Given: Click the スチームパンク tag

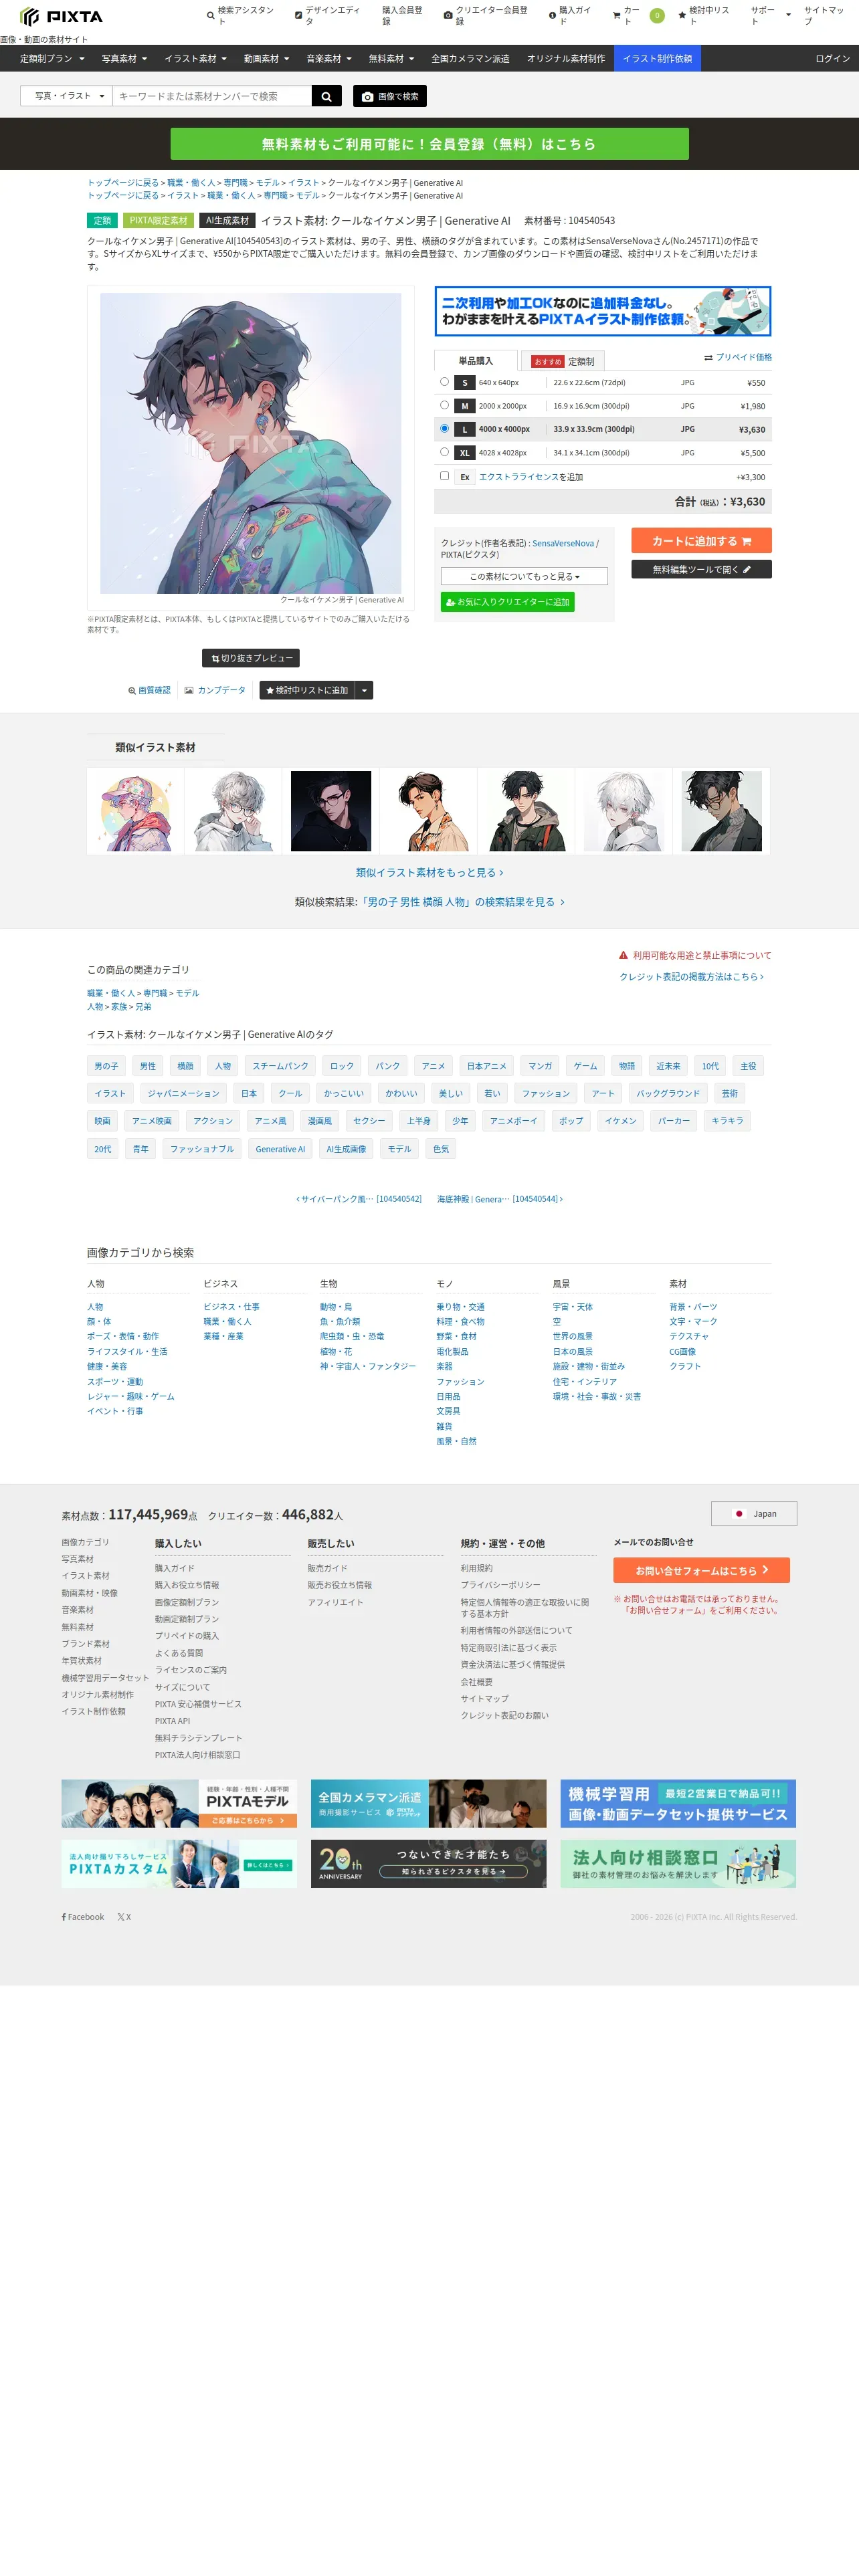Looking at the screenshot, I should click(x=280, y=1066).
